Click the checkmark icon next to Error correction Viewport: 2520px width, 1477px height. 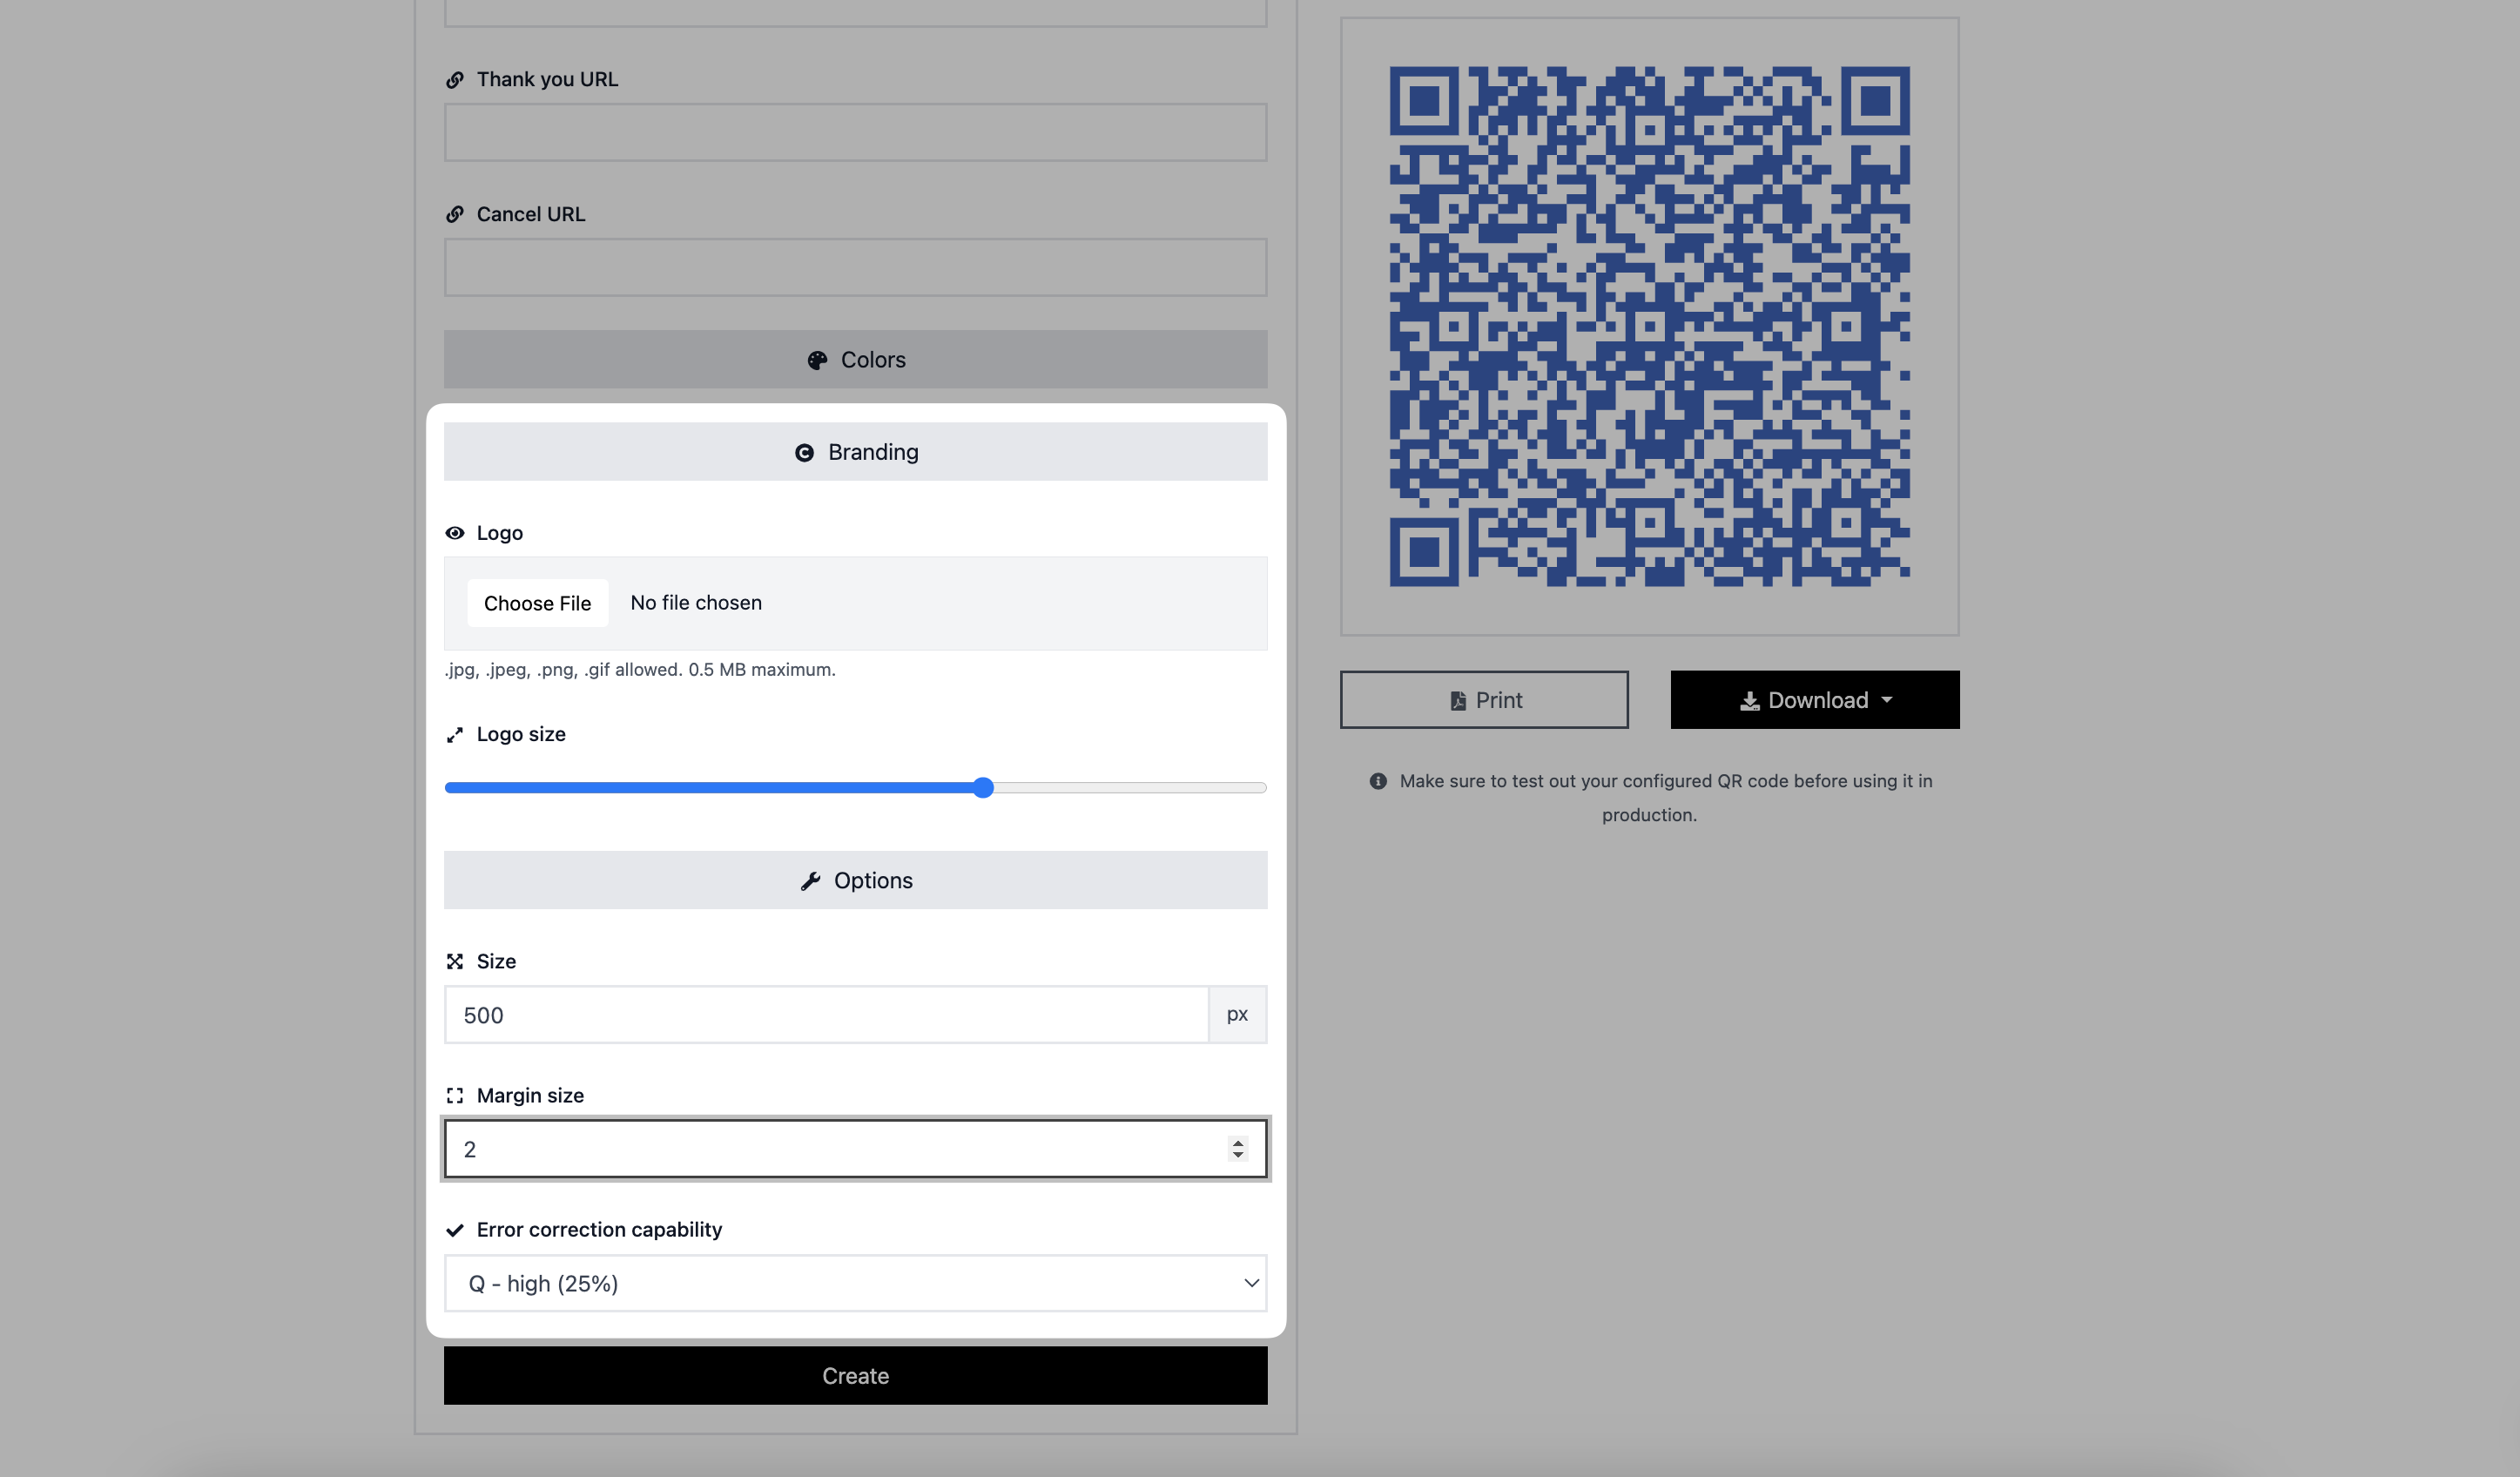pyautogui.click(x=454, y=1229)
